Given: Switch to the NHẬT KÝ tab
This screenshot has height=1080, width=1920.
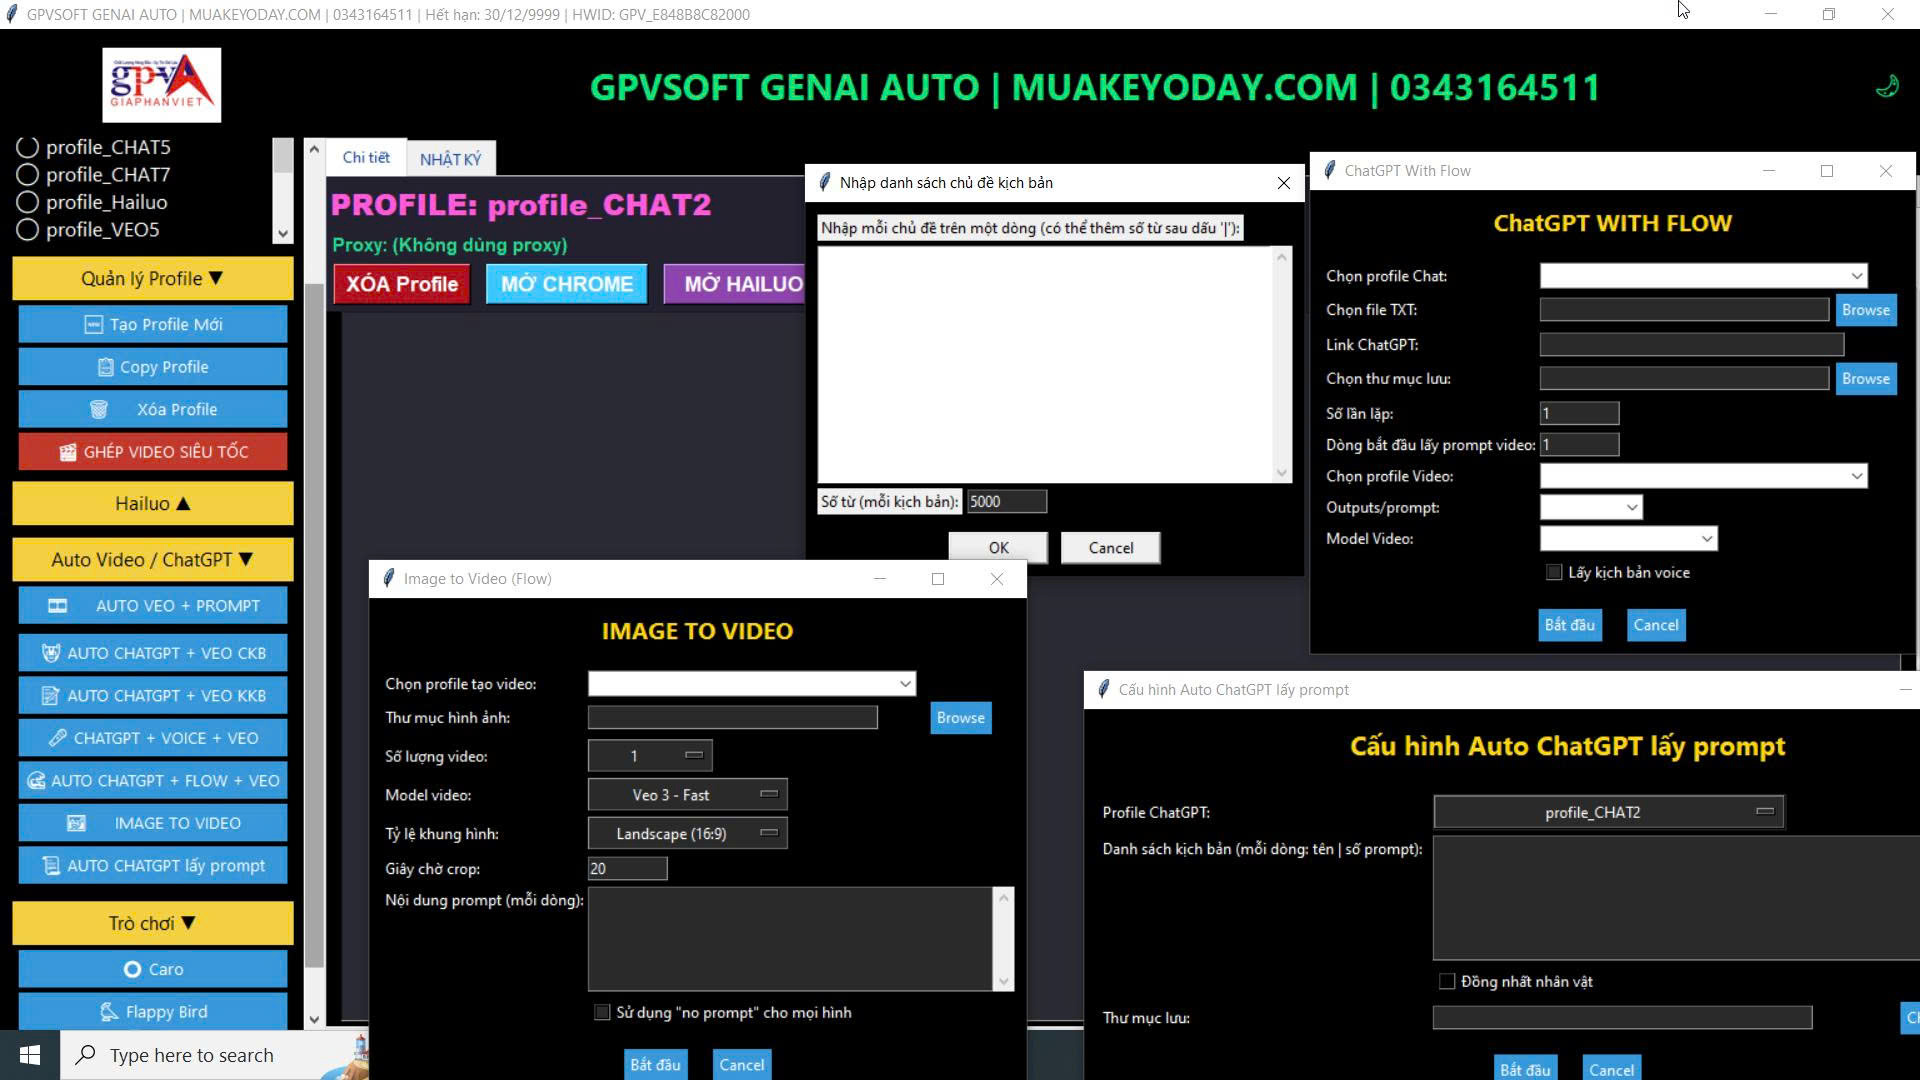Looking at the screenshot, I should (451, 159).
